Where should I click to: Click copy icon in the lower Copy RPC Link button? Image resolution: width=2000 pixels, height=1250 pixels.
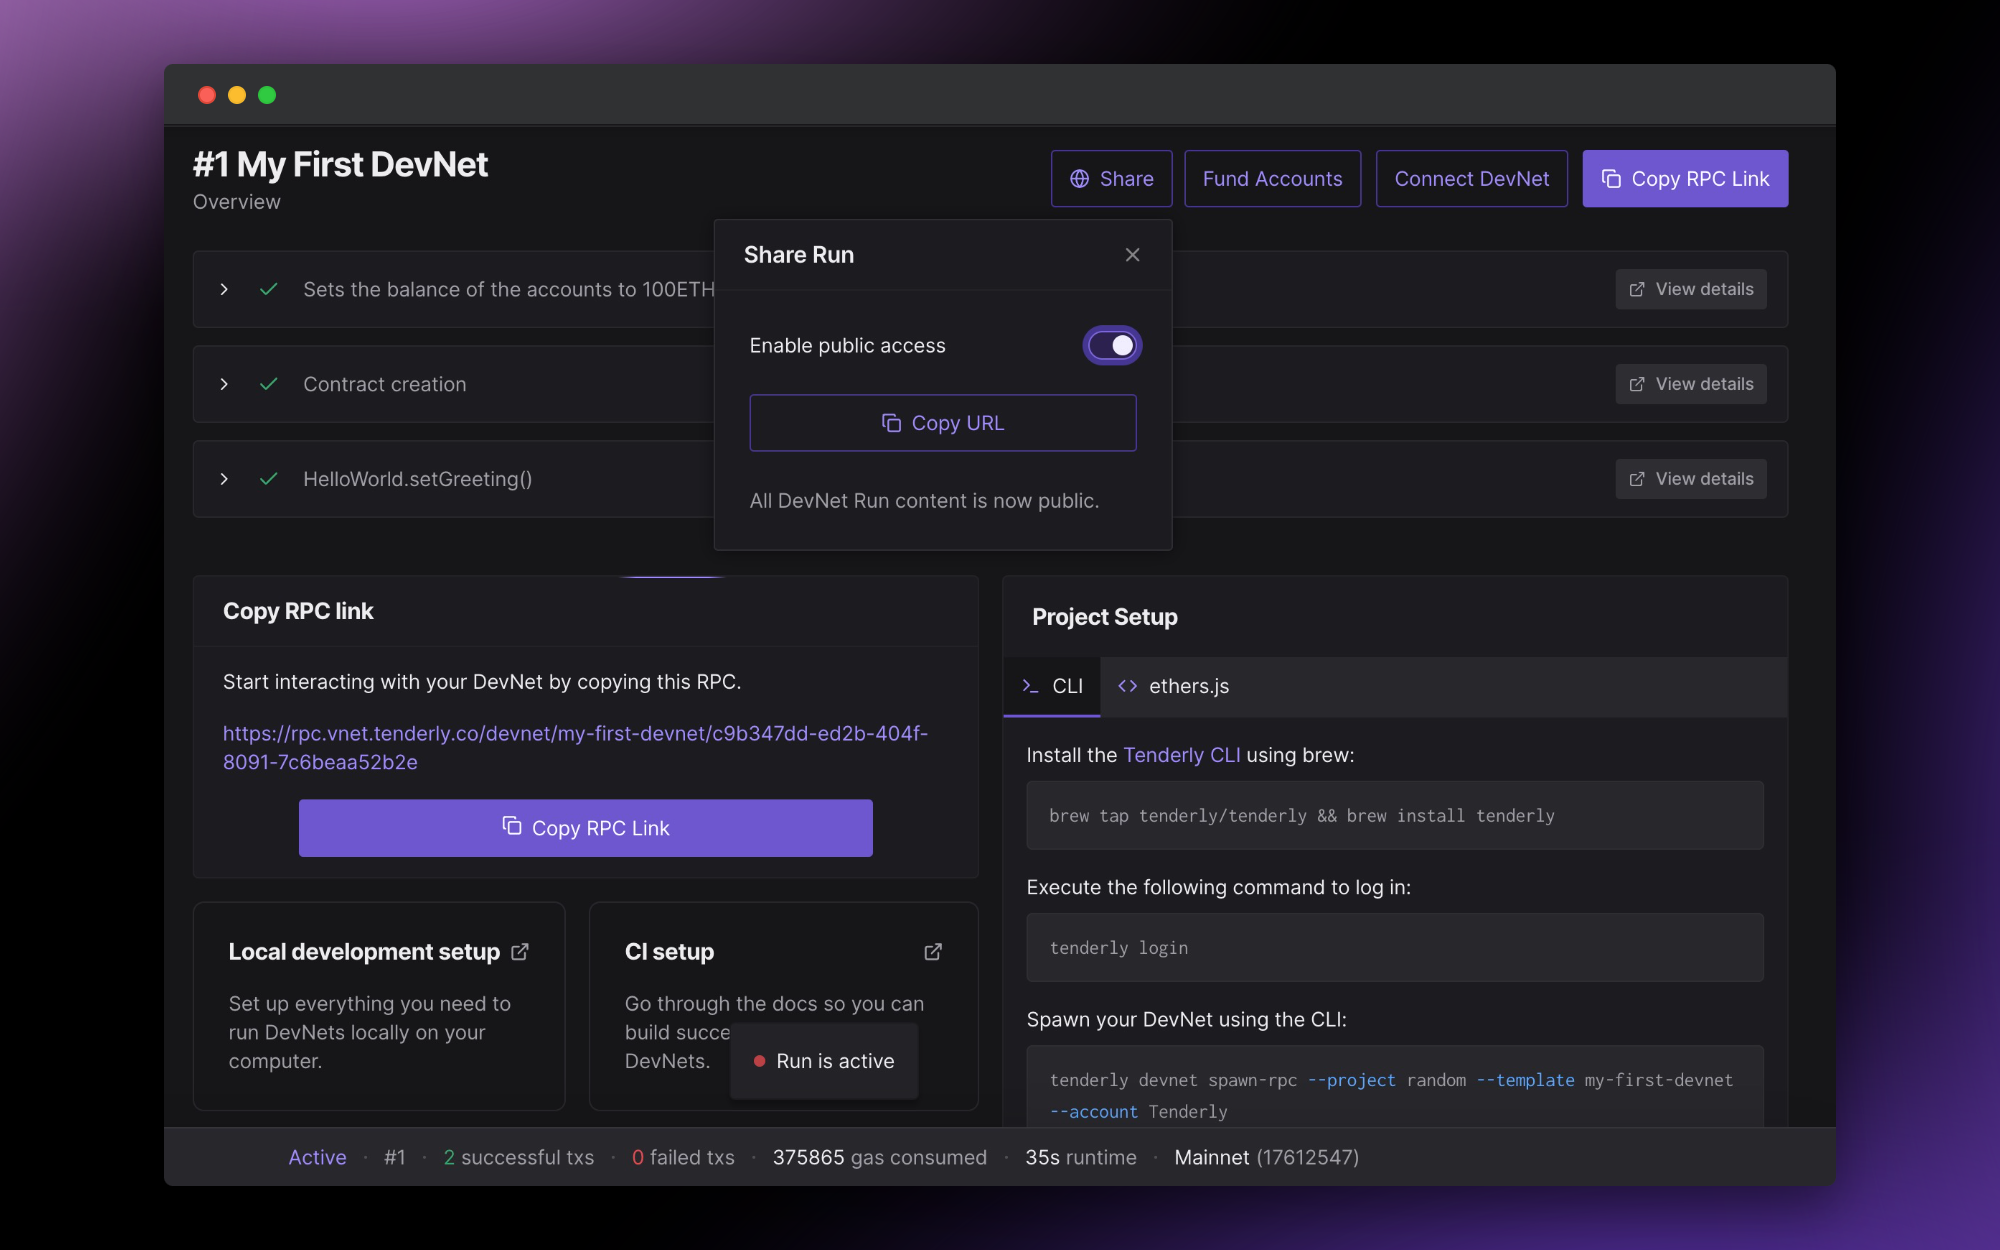511,828
